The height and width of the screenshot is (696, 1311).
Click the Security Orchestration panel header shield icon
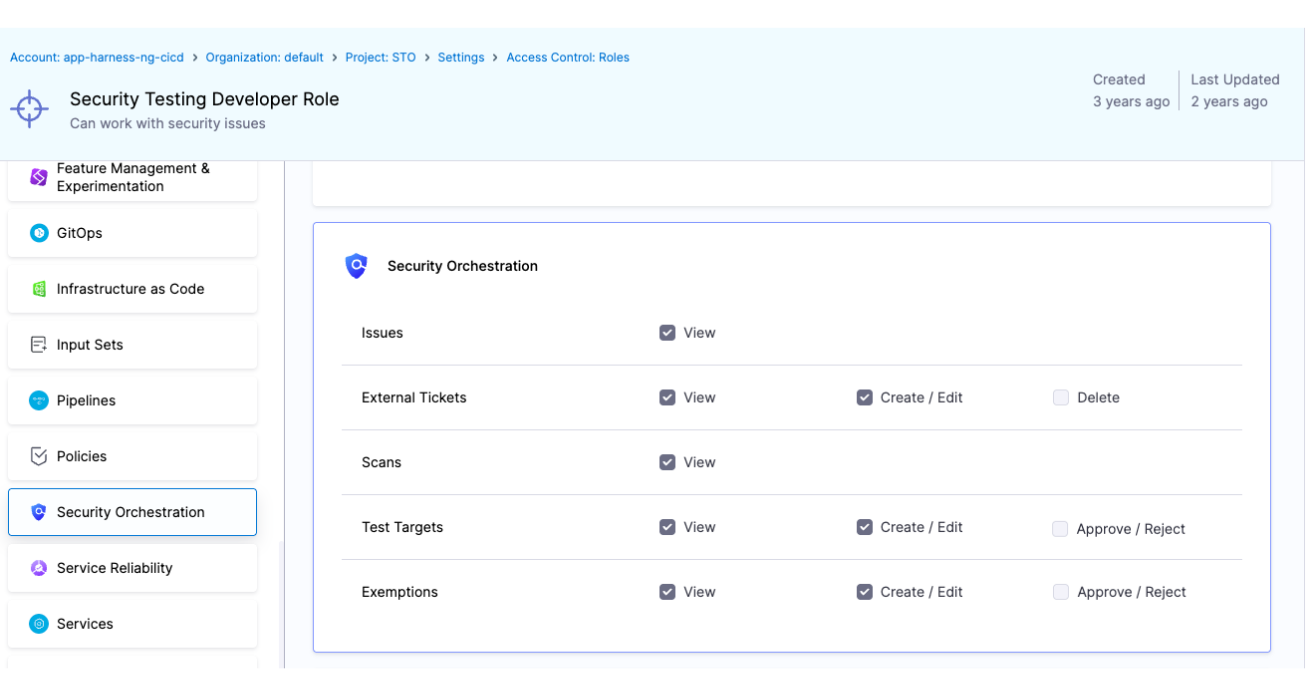tap(356, 266)
